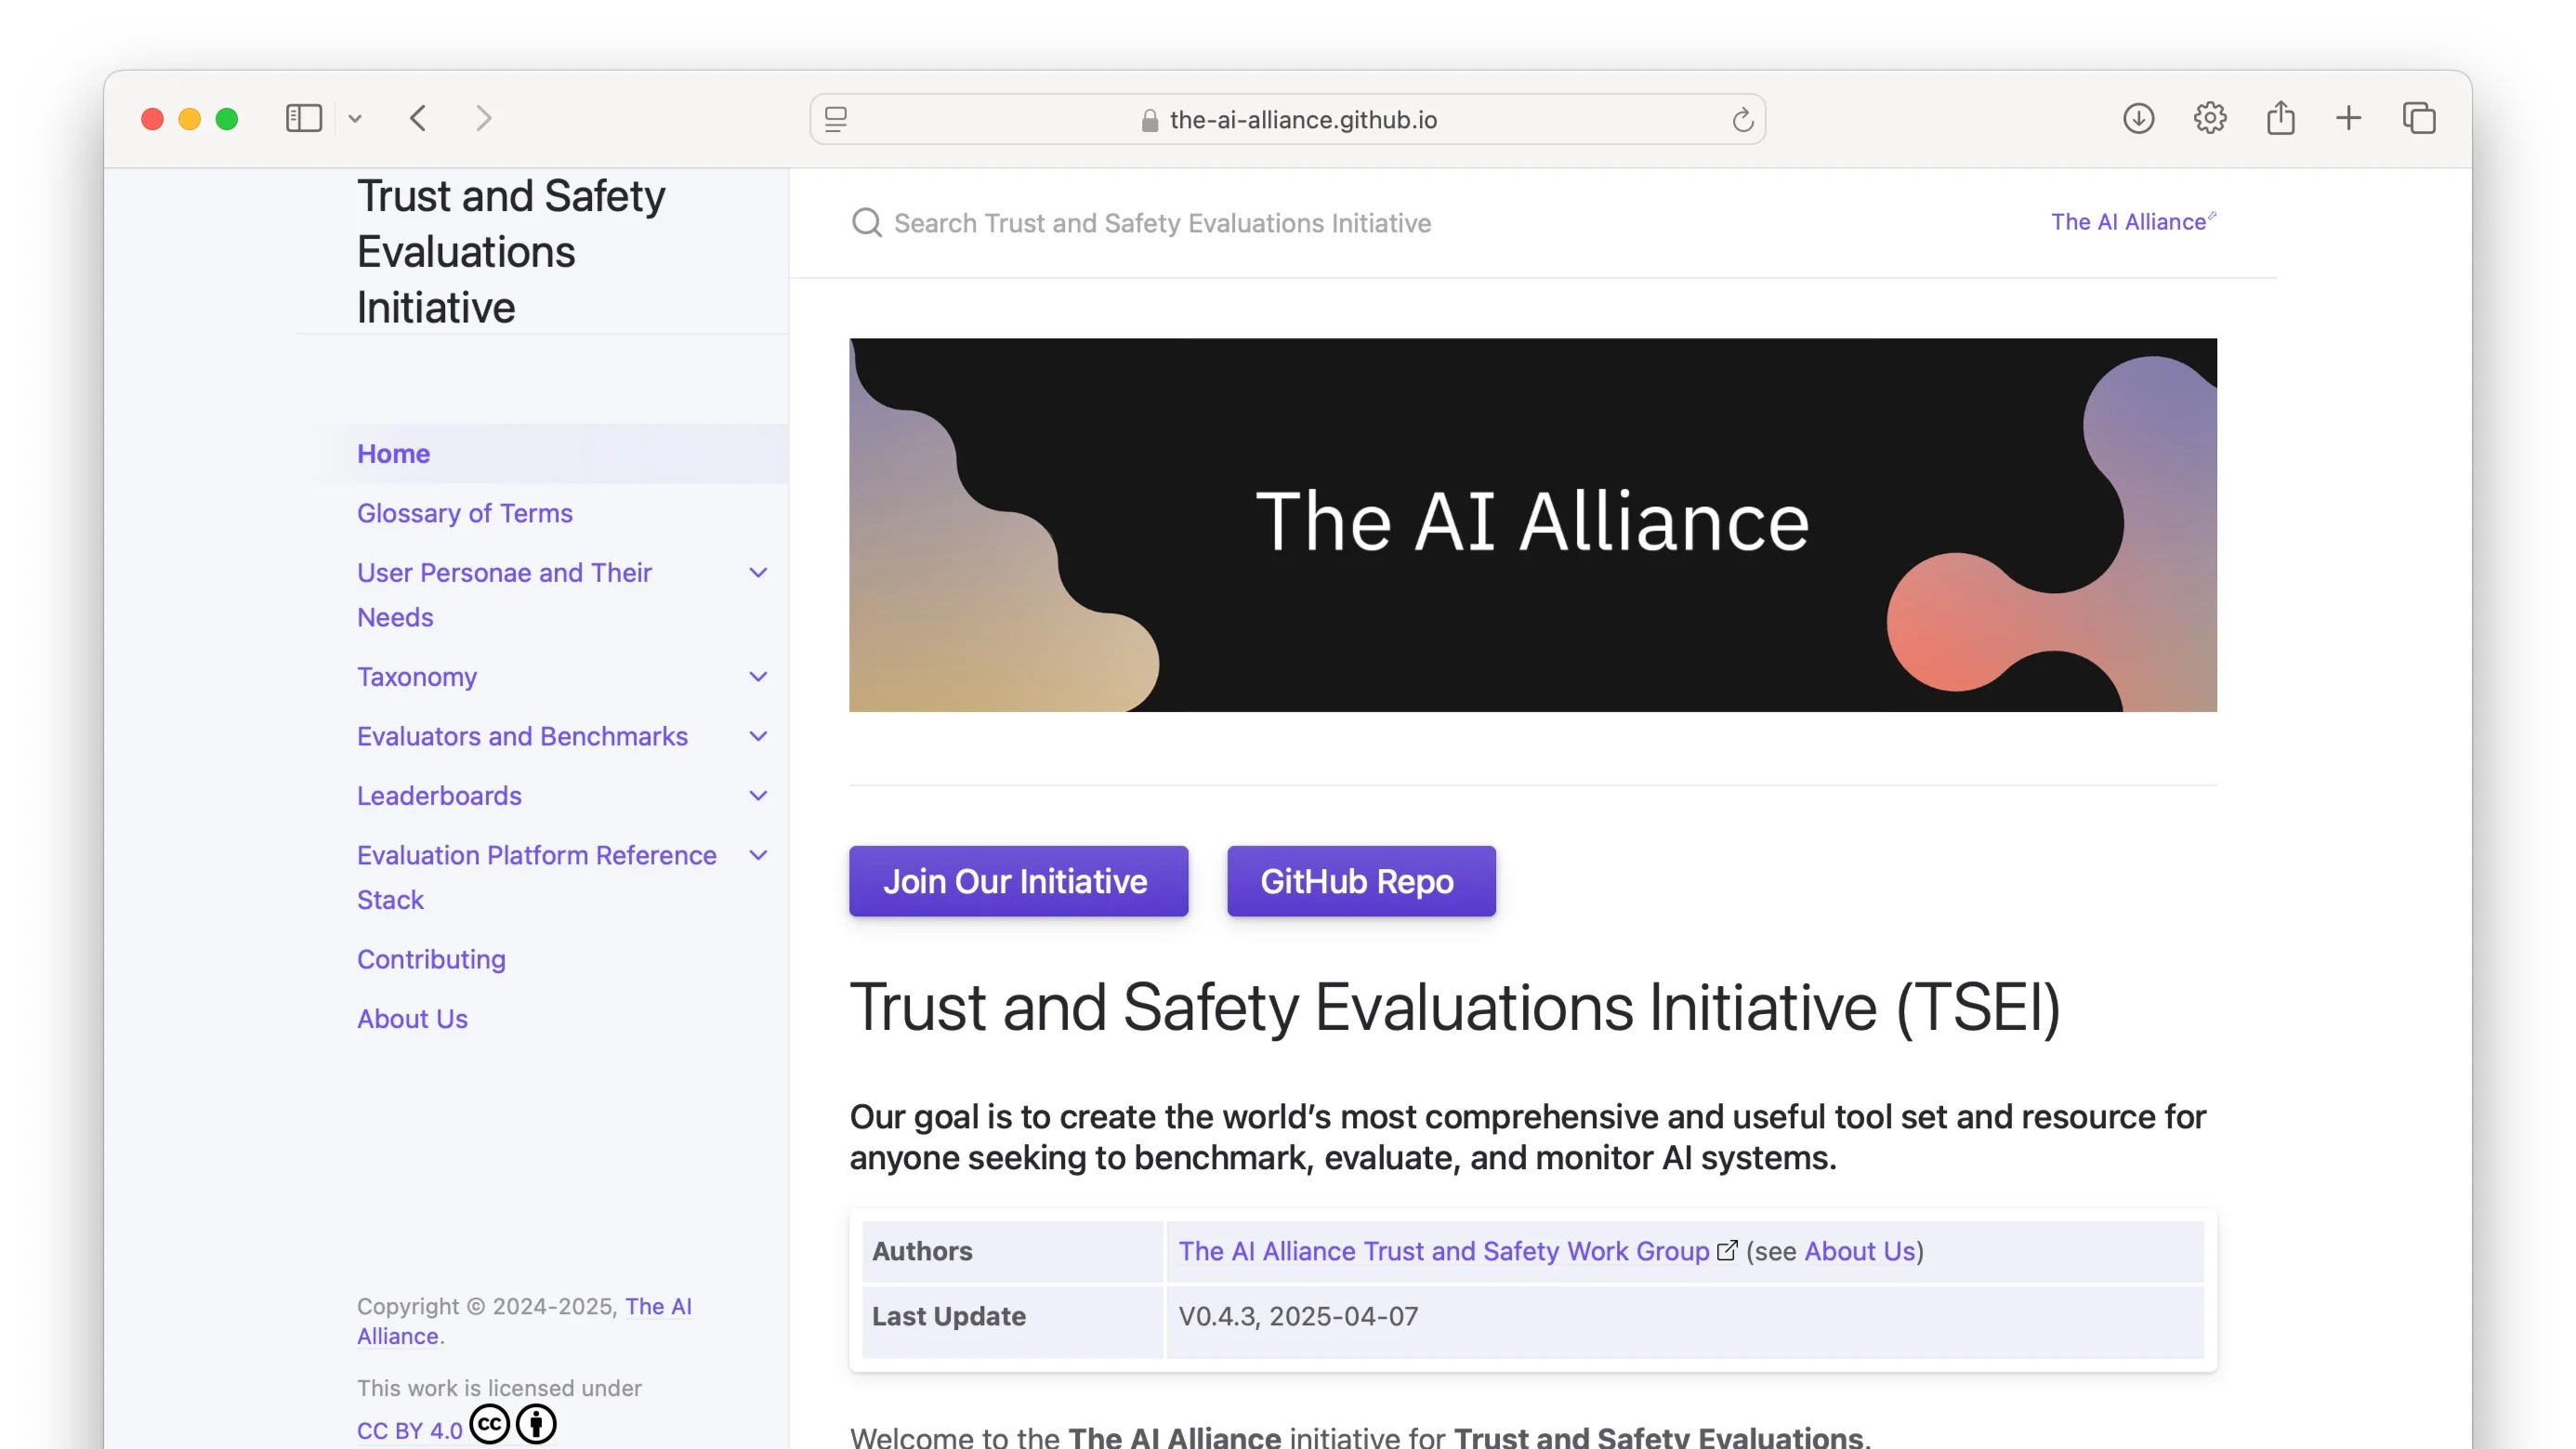The height and width of the screenshot is (1449, 2576).
Task: Click the lock icon in address bar
Action: [1149, 120]
